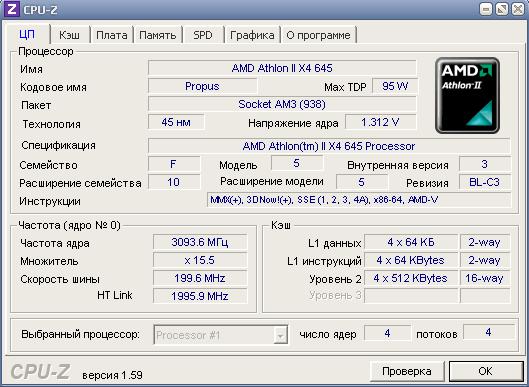The image size is (529, 387).
Task: Click the processor name field AMD Athlon II X4 645
Action: (282, 68)
